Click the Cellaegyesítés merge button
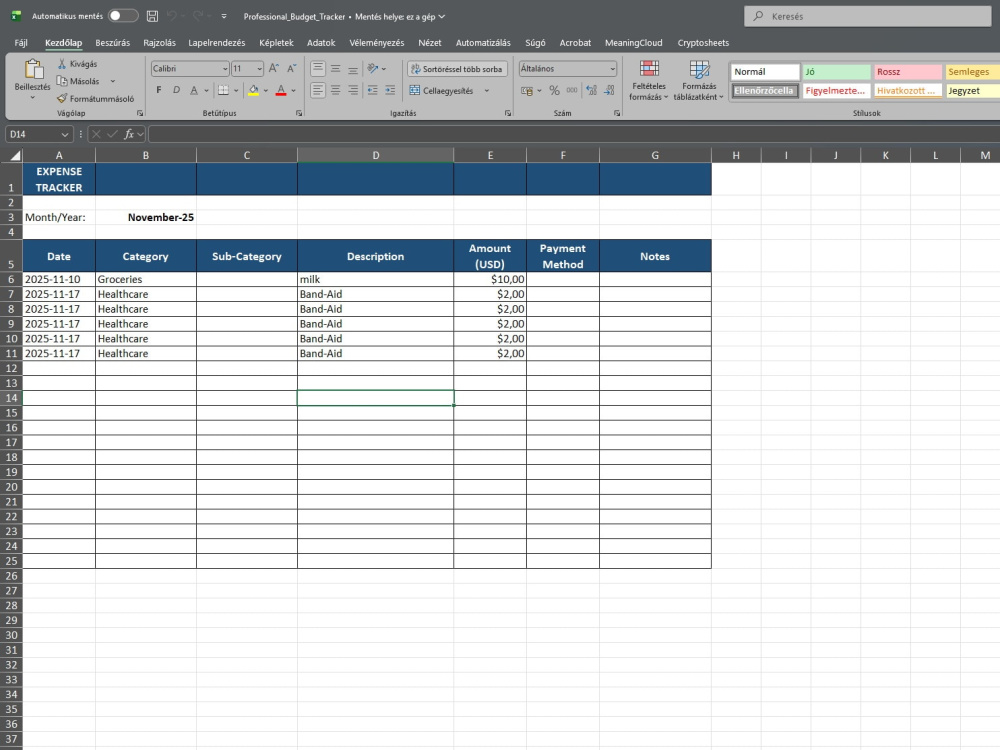This screenshot has width=1000, height=750. coord(442,91)
